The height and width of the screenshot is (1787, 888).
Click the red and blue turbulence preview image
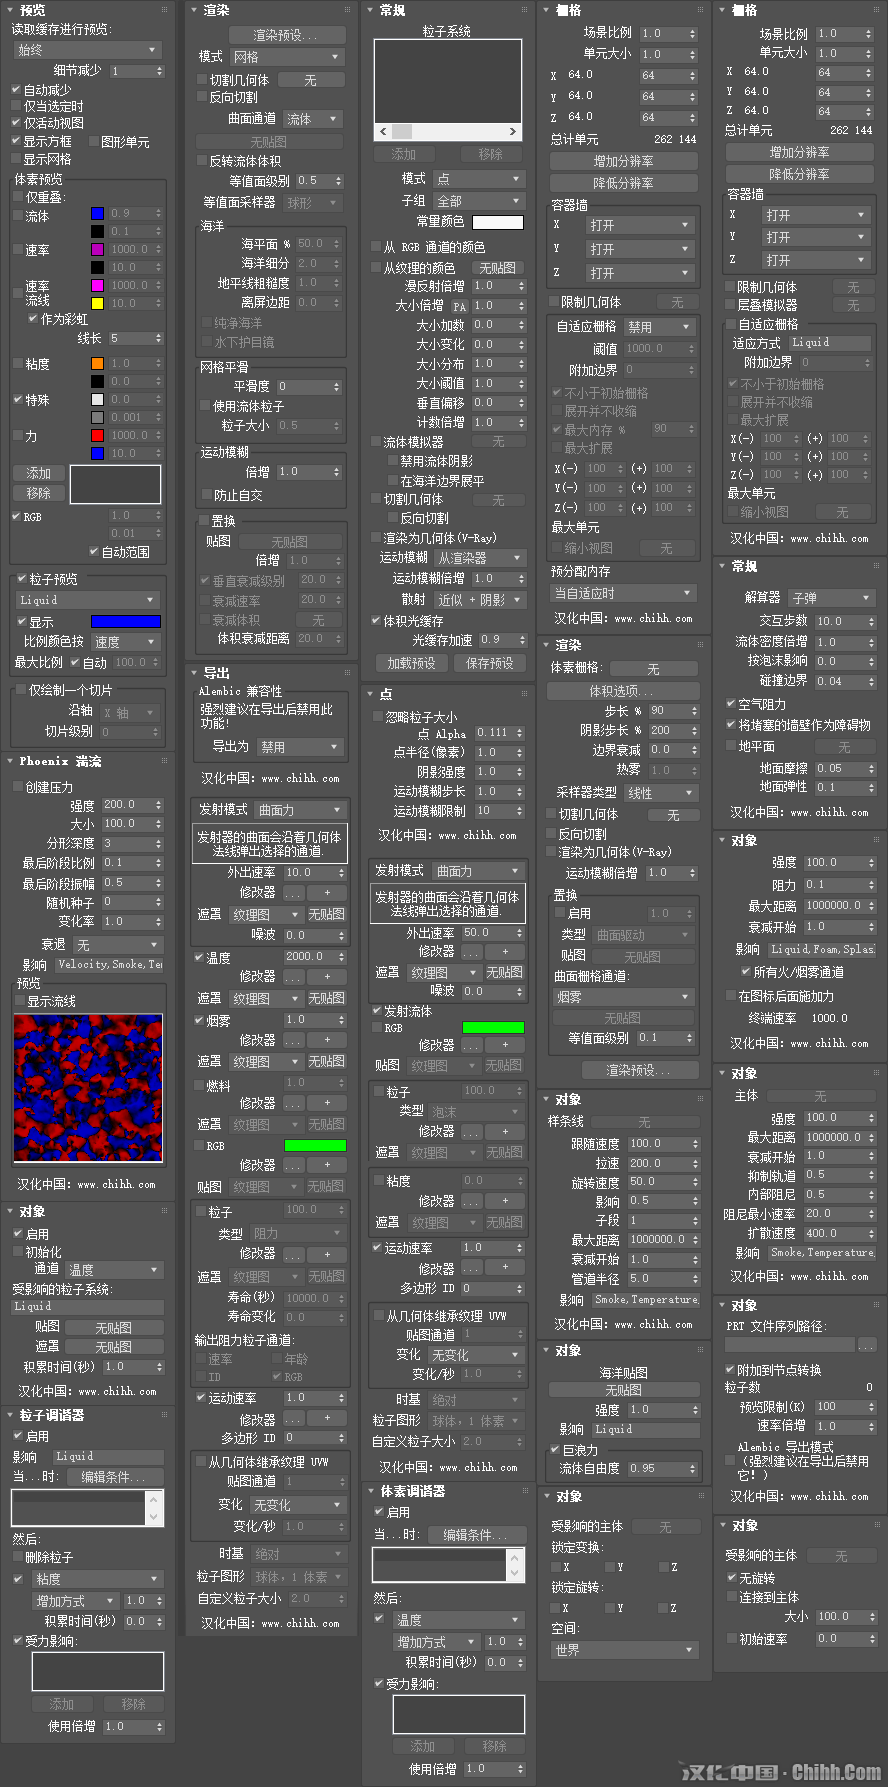tap(88, 1088)
